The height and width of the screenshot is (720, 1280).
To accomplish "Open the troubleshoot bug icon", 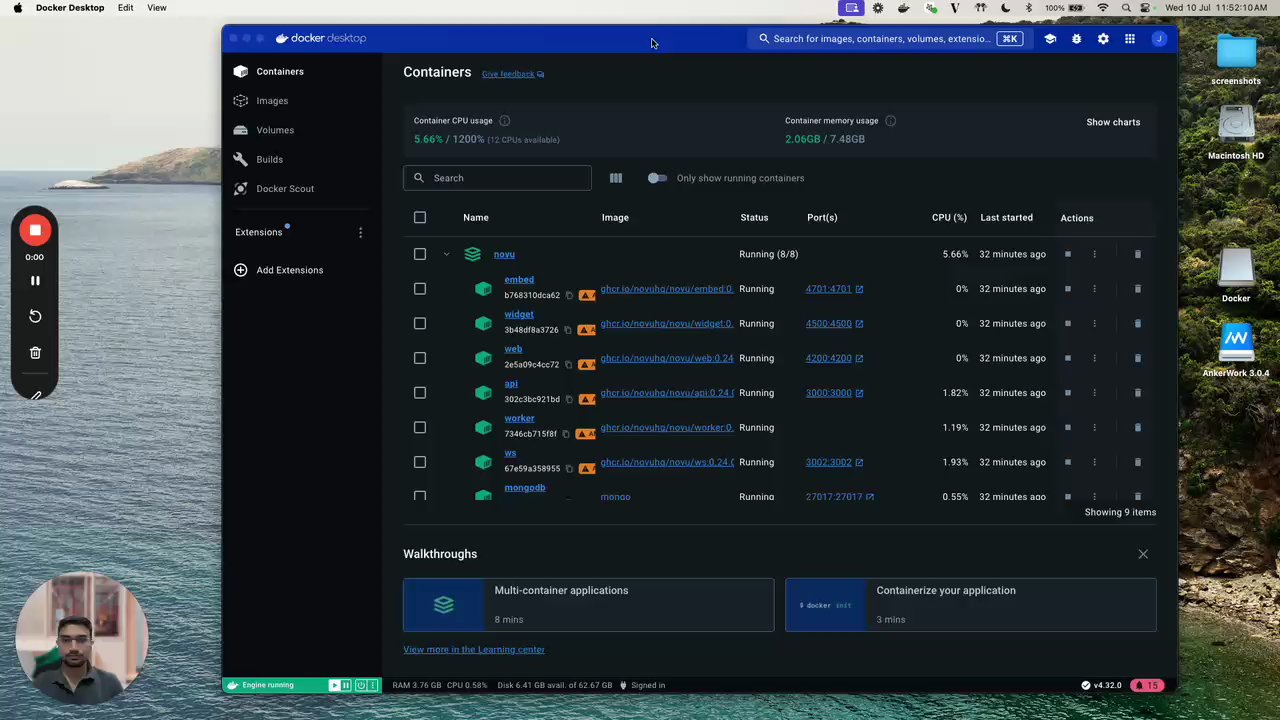I will [x=1076, y=39].
